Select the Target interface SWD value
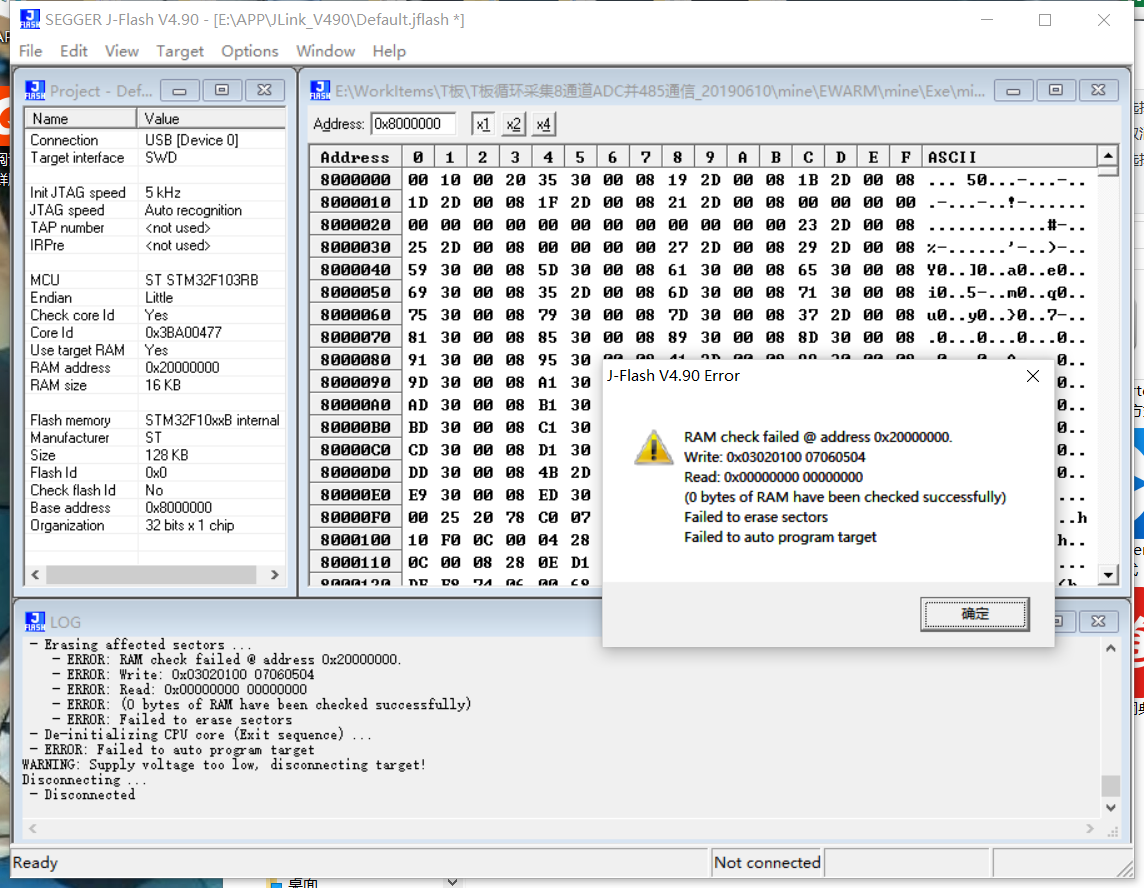The height and width of the screenshot is (888, 1144). (161, 158)
